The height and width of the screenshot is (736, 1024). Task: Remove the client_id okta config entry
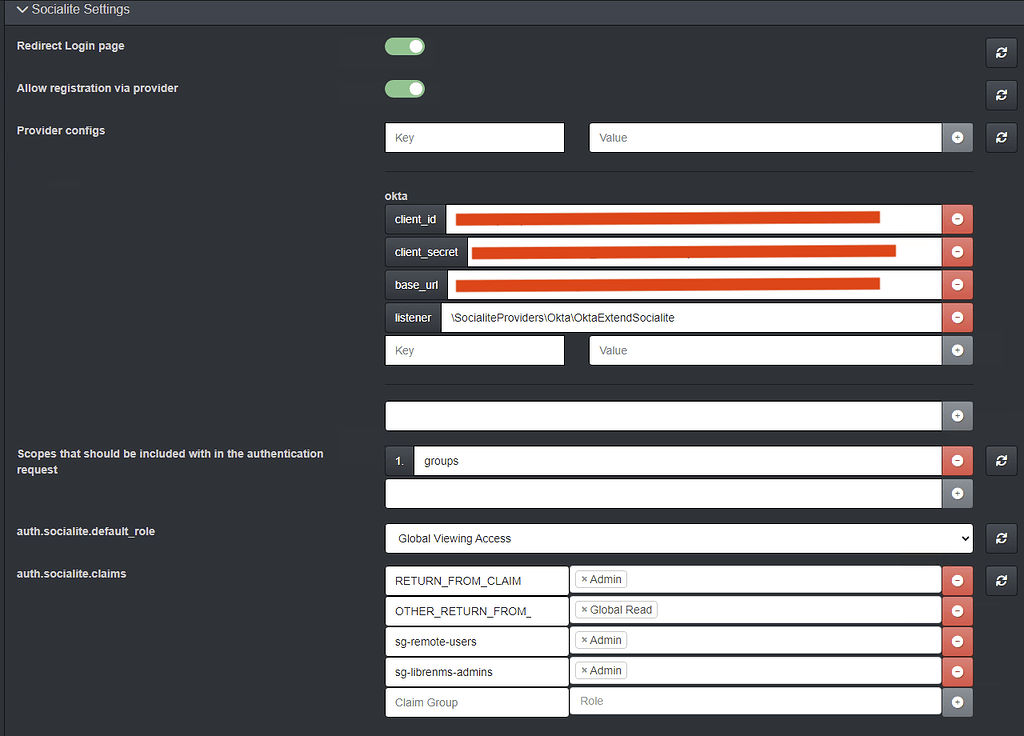[x=956, y=218]
